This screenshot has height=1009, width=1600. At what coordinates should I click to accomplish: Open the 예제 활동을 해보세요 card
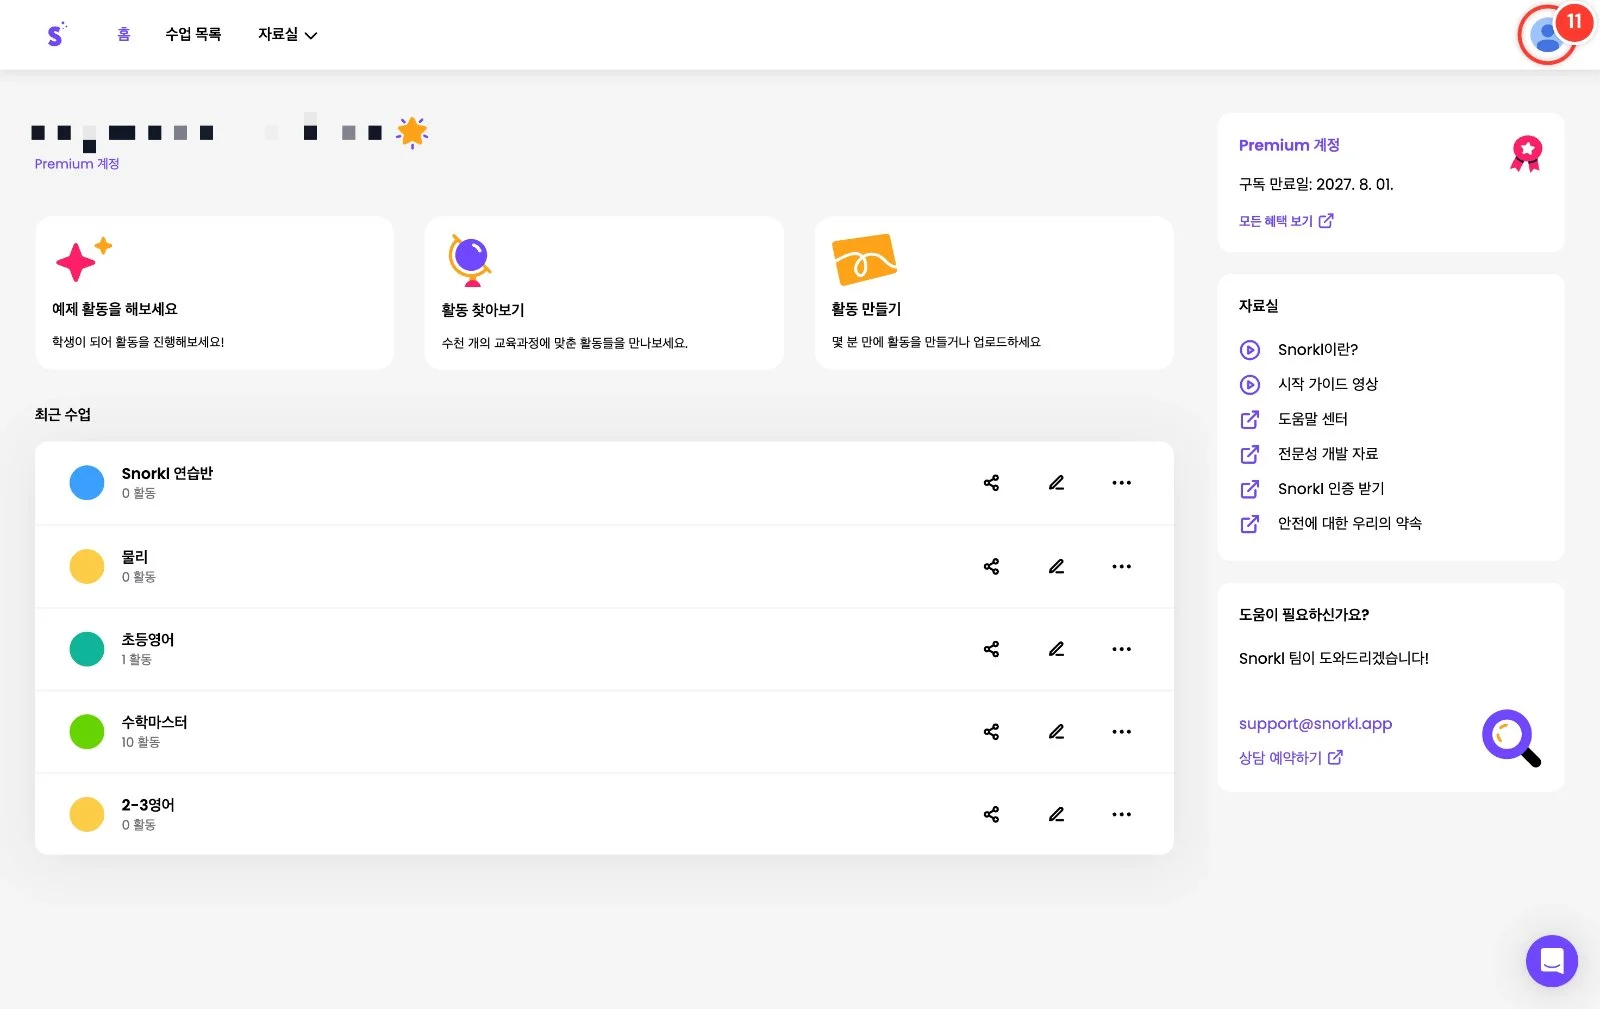[214, 293]
